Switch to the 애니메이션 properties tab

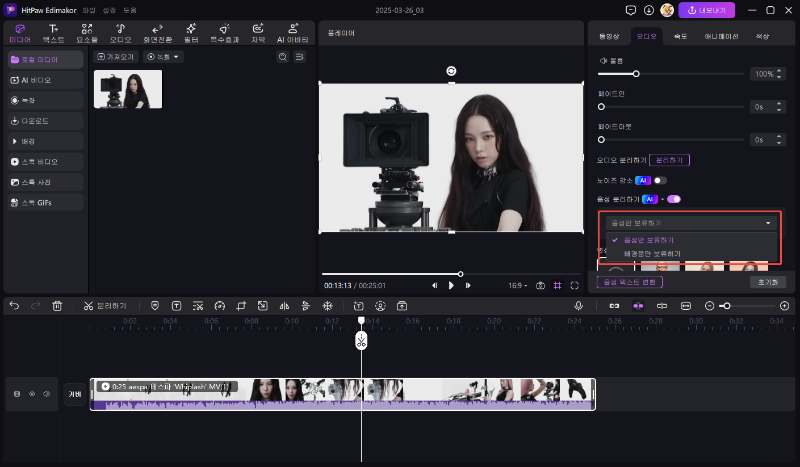point(720,35)
